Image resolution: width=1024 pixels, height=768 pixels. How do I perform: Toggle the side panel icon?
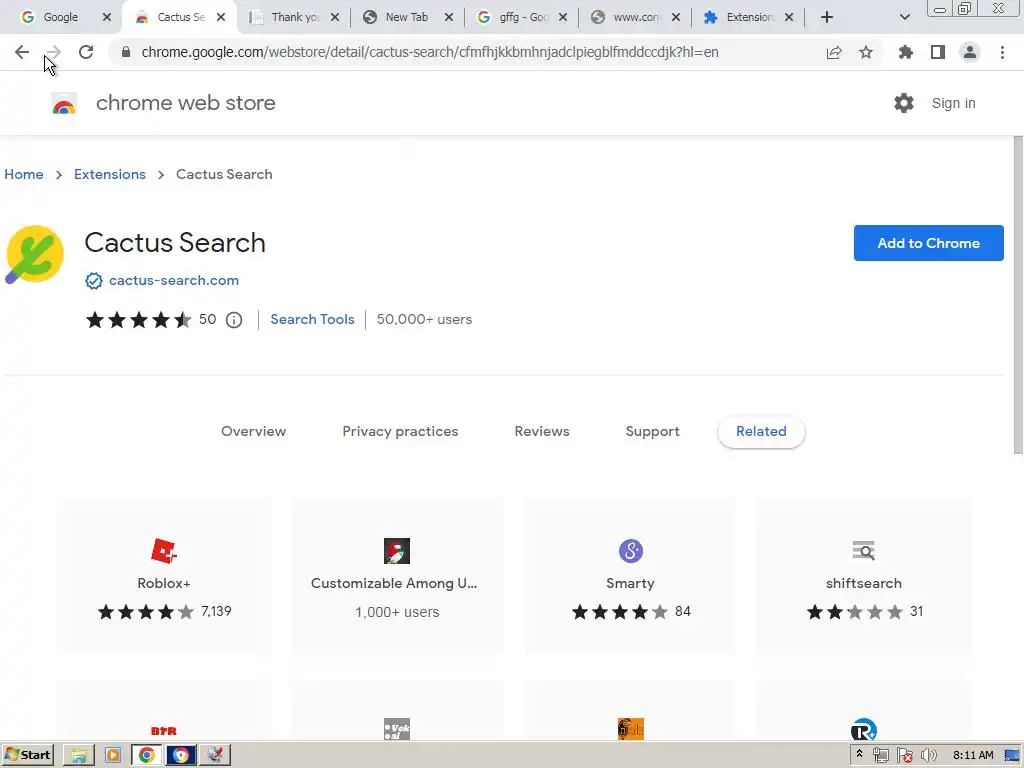coord(938,52)
